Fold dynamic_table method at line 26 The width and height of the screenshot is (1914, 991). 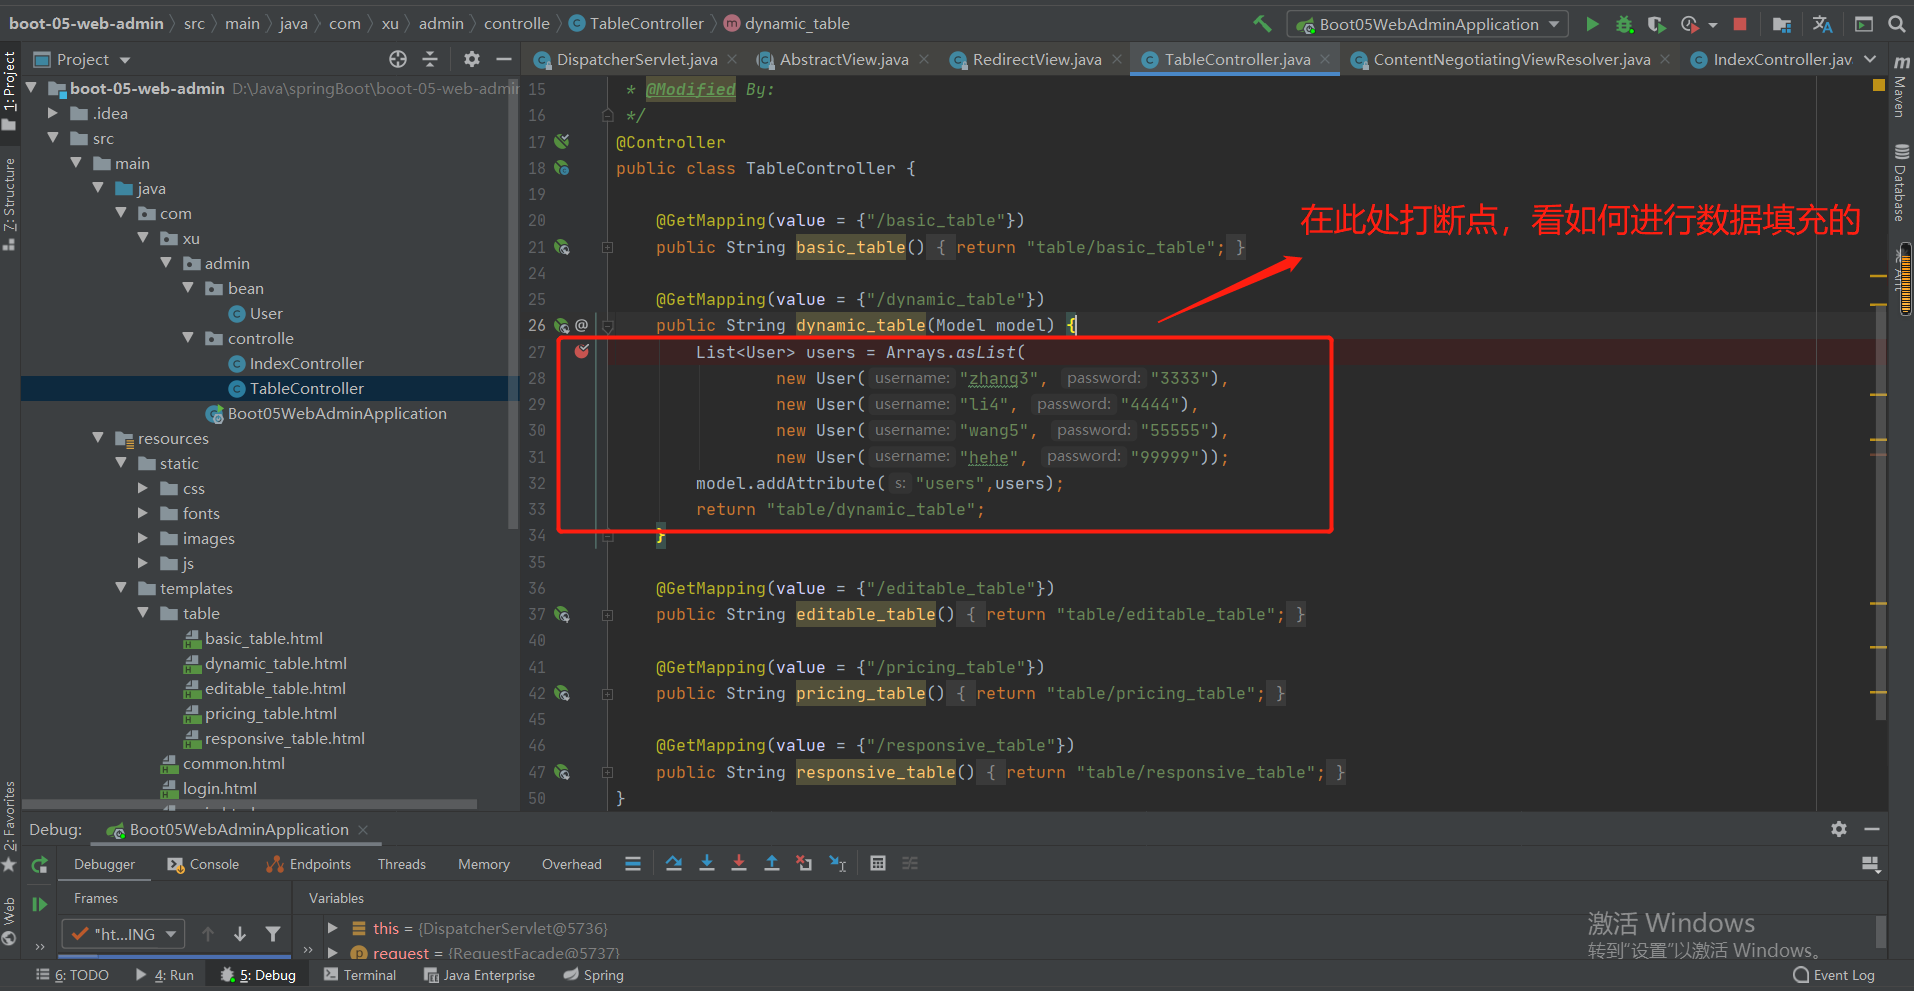607,325
